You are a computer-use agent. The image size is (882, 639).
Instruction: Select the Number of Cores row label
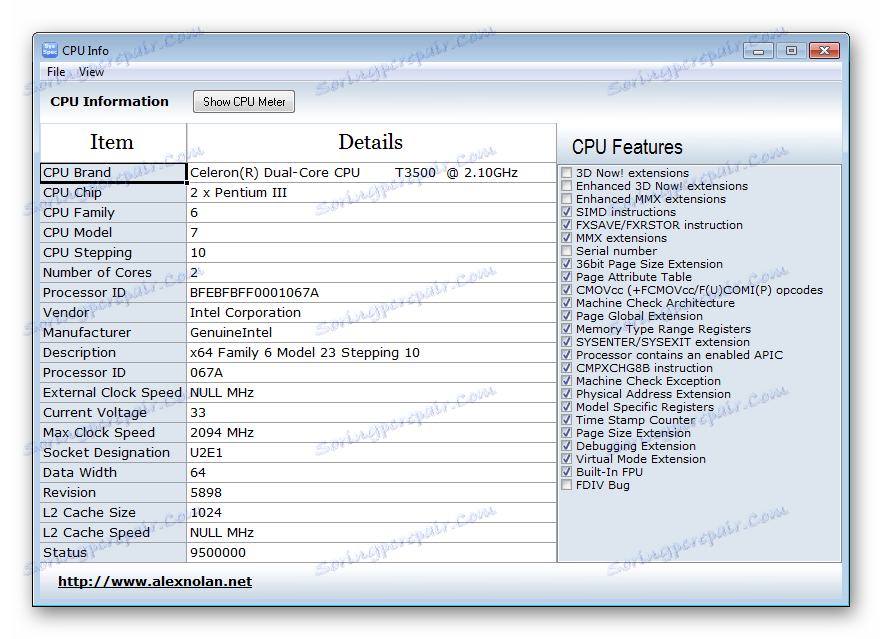[113, 273]
